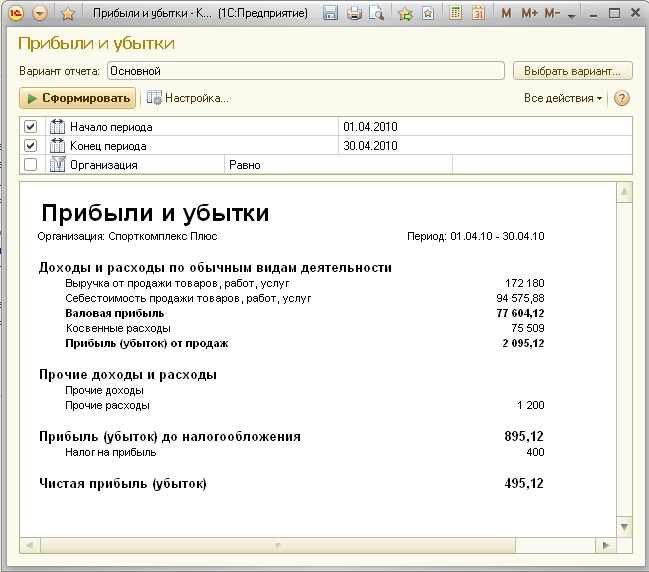Viewport: 649px width, 572px height.
Task: Save the report with the floppy disk icon
Action: tap(330, 13)
